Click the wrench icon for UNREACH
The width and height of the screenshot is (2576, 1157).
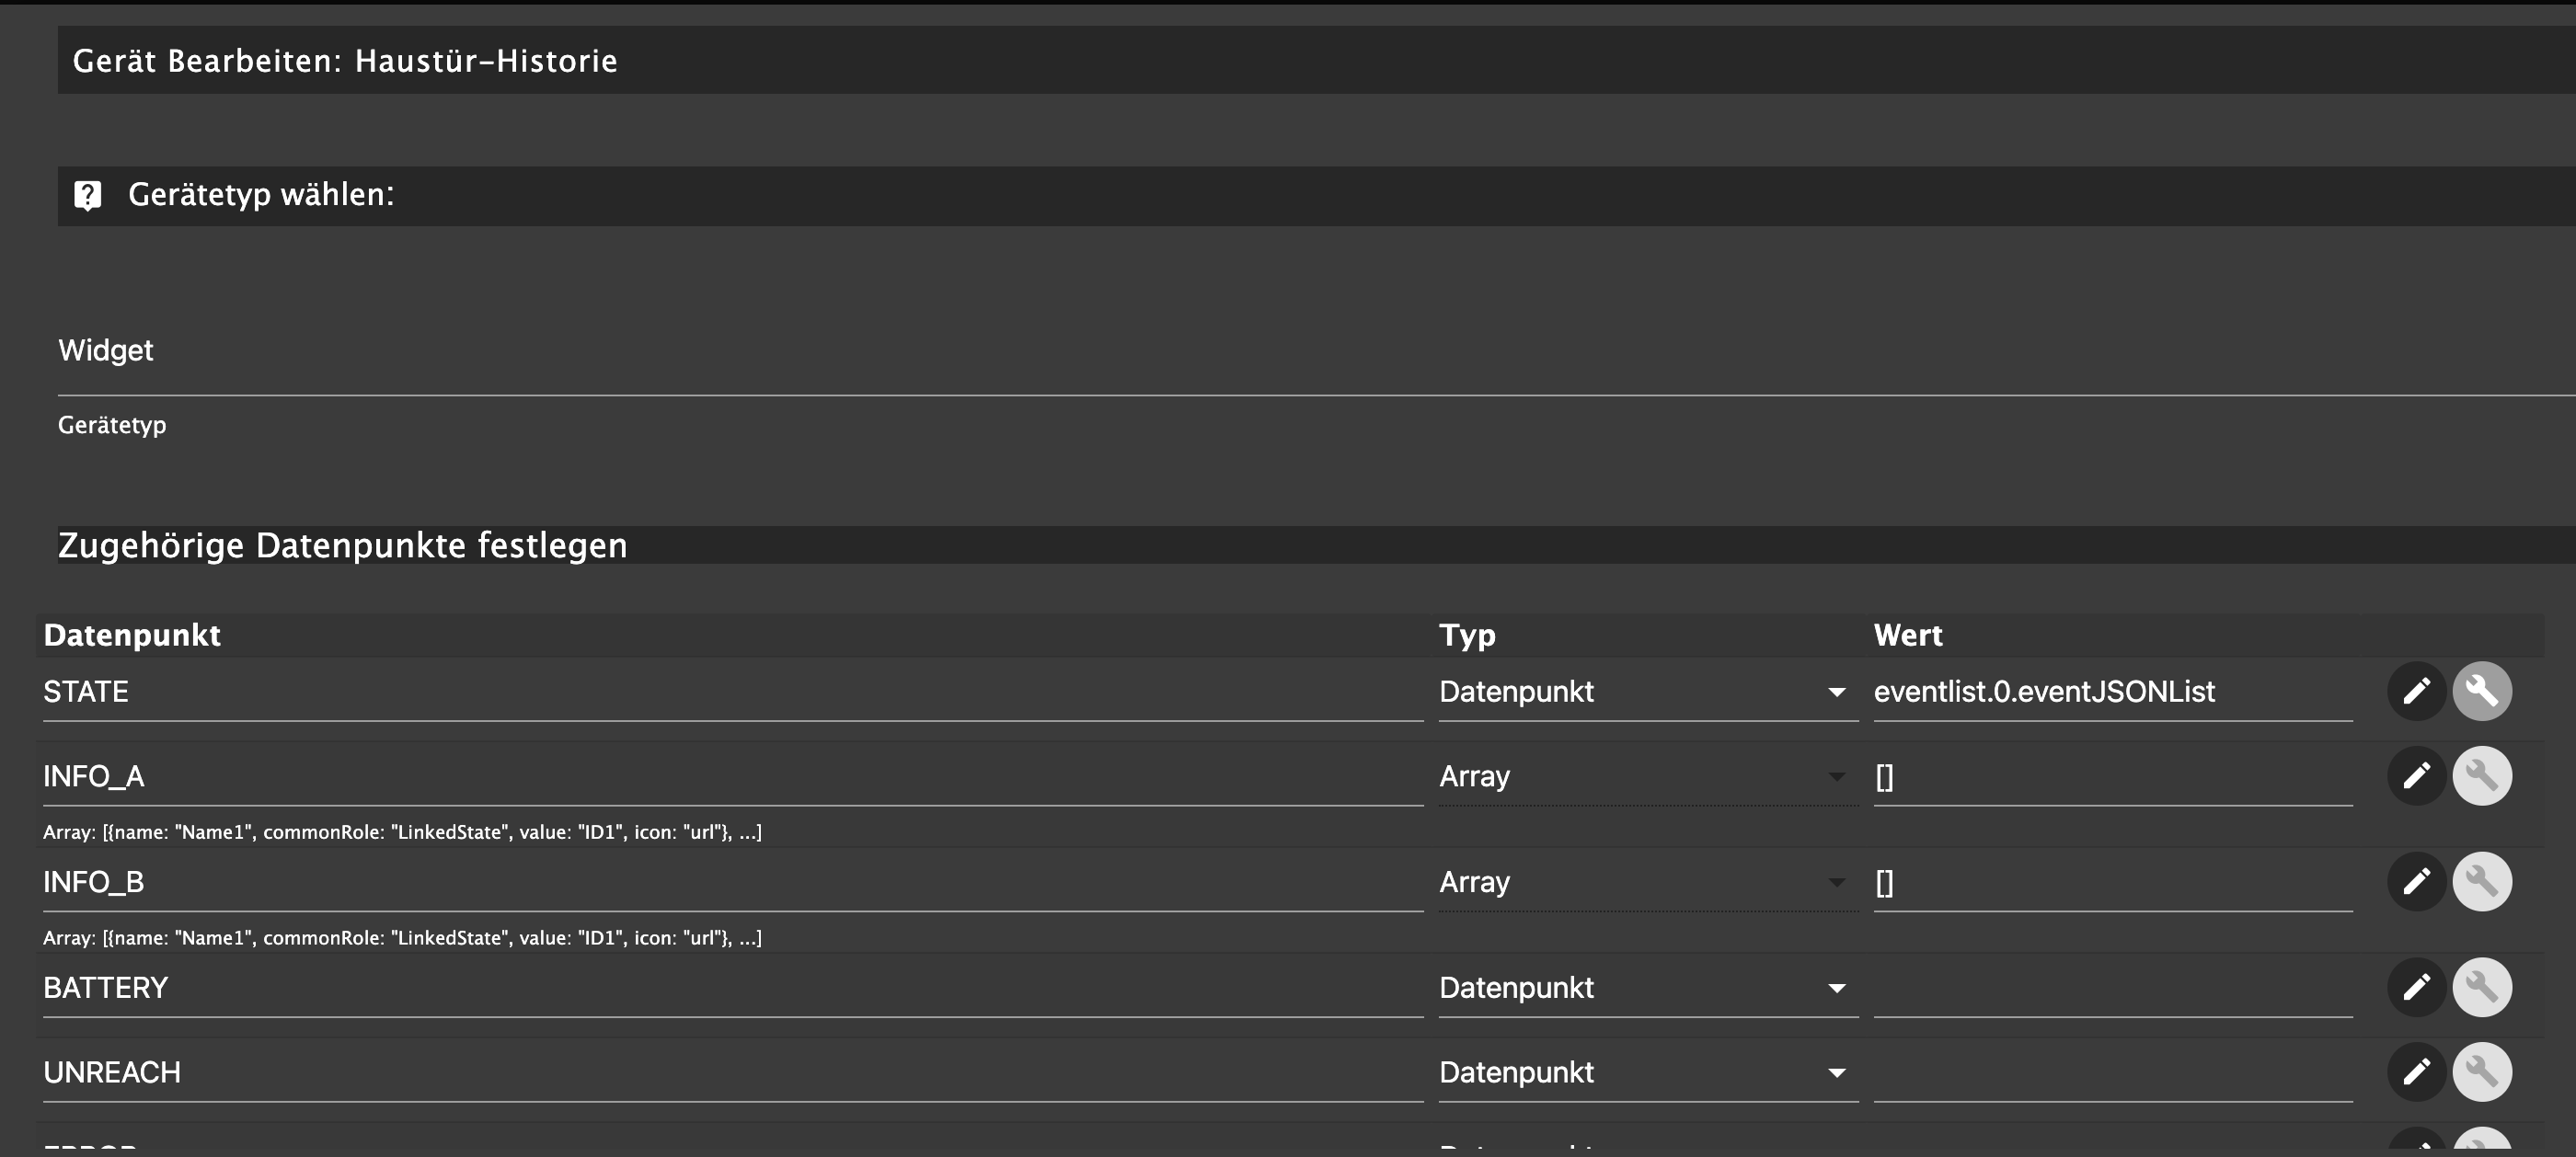[2481, 1072]
